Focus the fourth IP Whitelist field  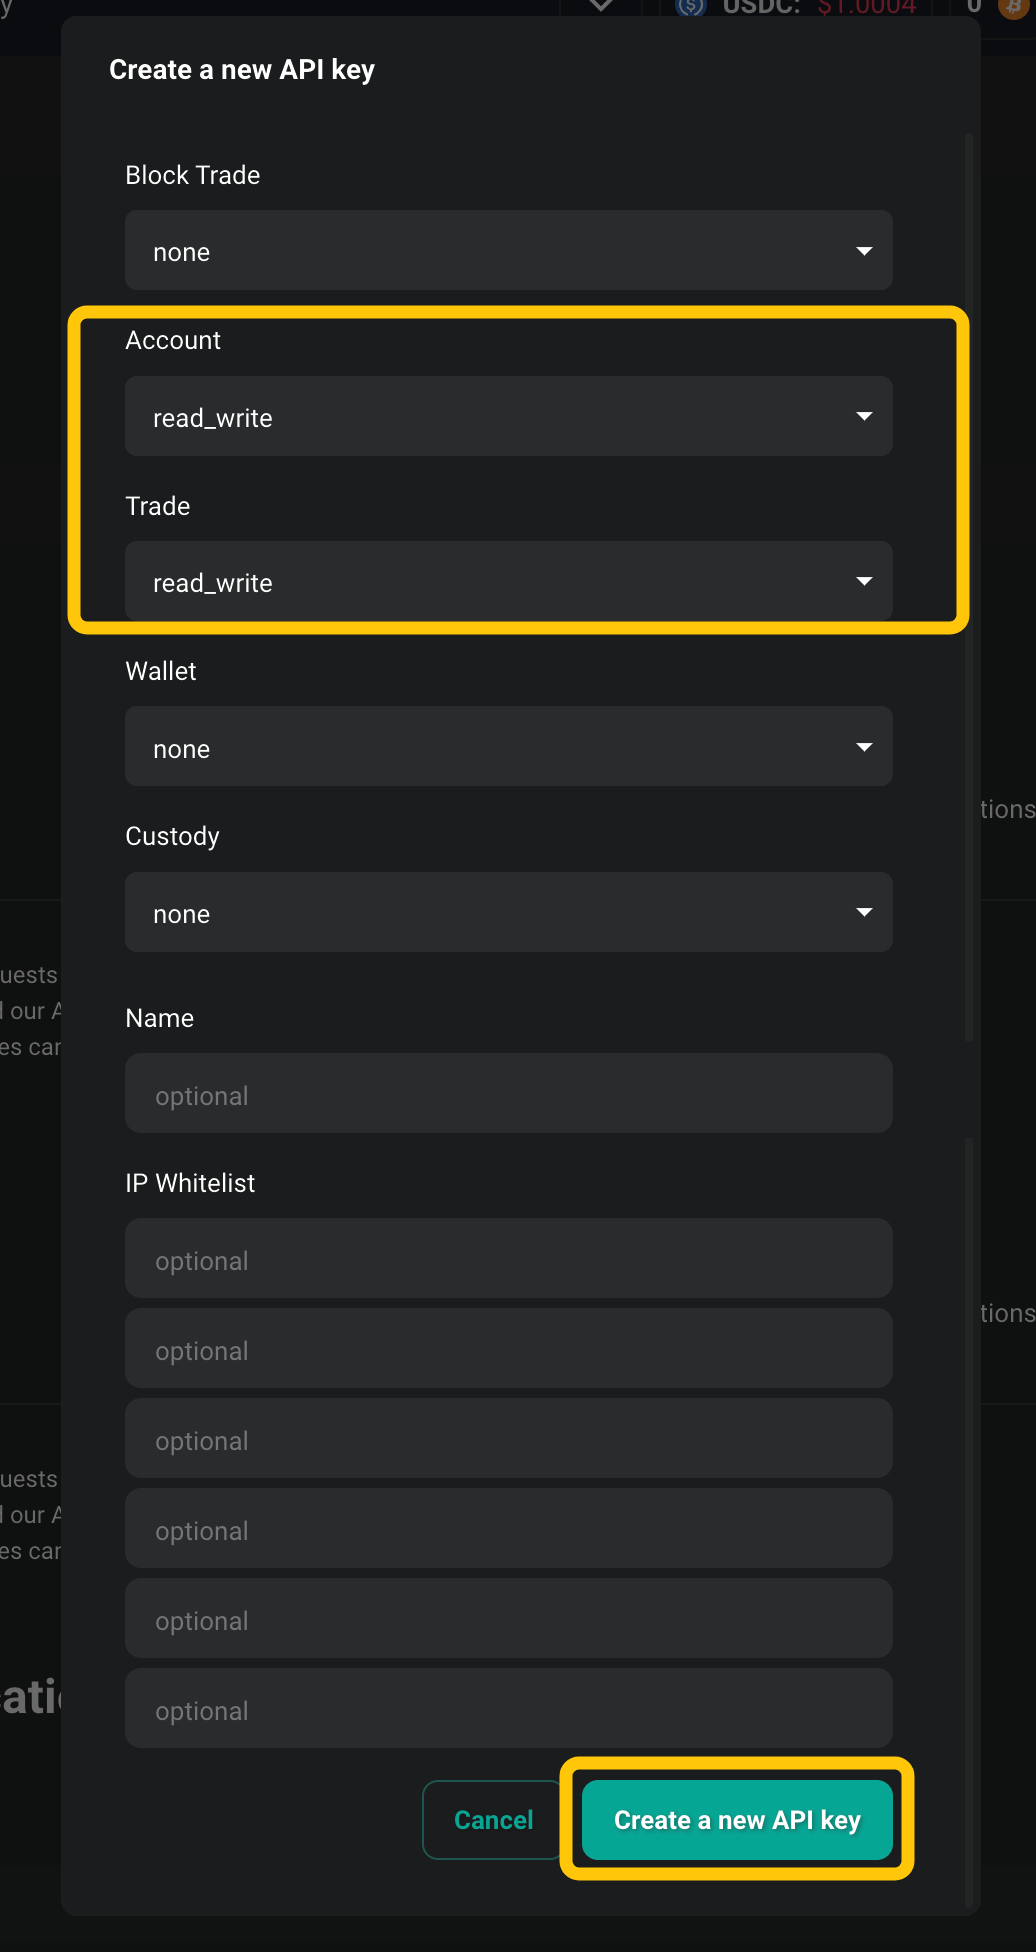coord(508,1529)
